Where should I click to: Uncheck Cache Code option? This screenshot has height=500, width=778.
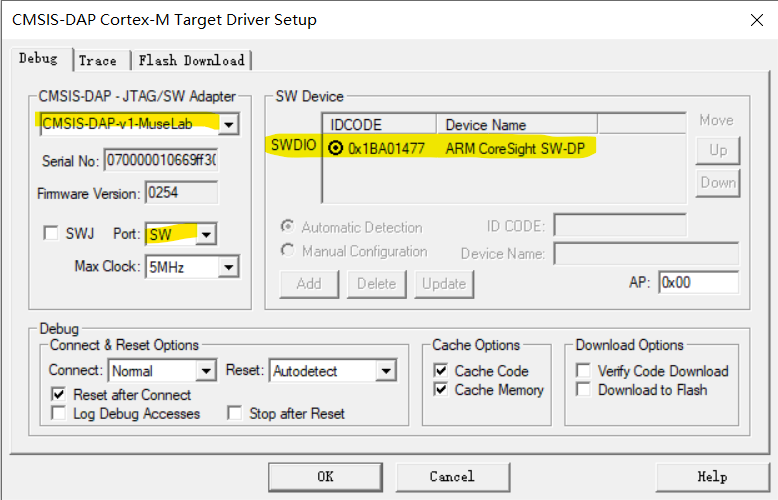coord(441,371)
